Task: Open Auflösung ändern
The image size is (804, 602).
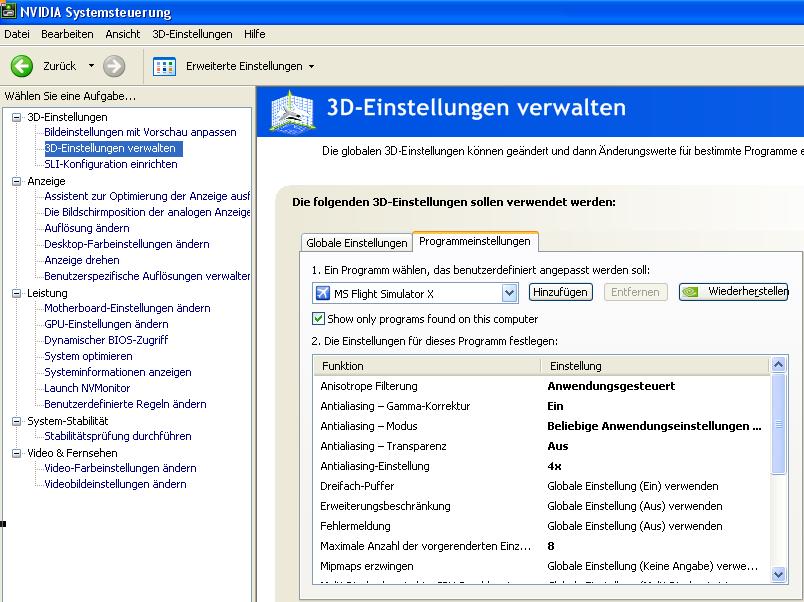Action: [87, 228]
